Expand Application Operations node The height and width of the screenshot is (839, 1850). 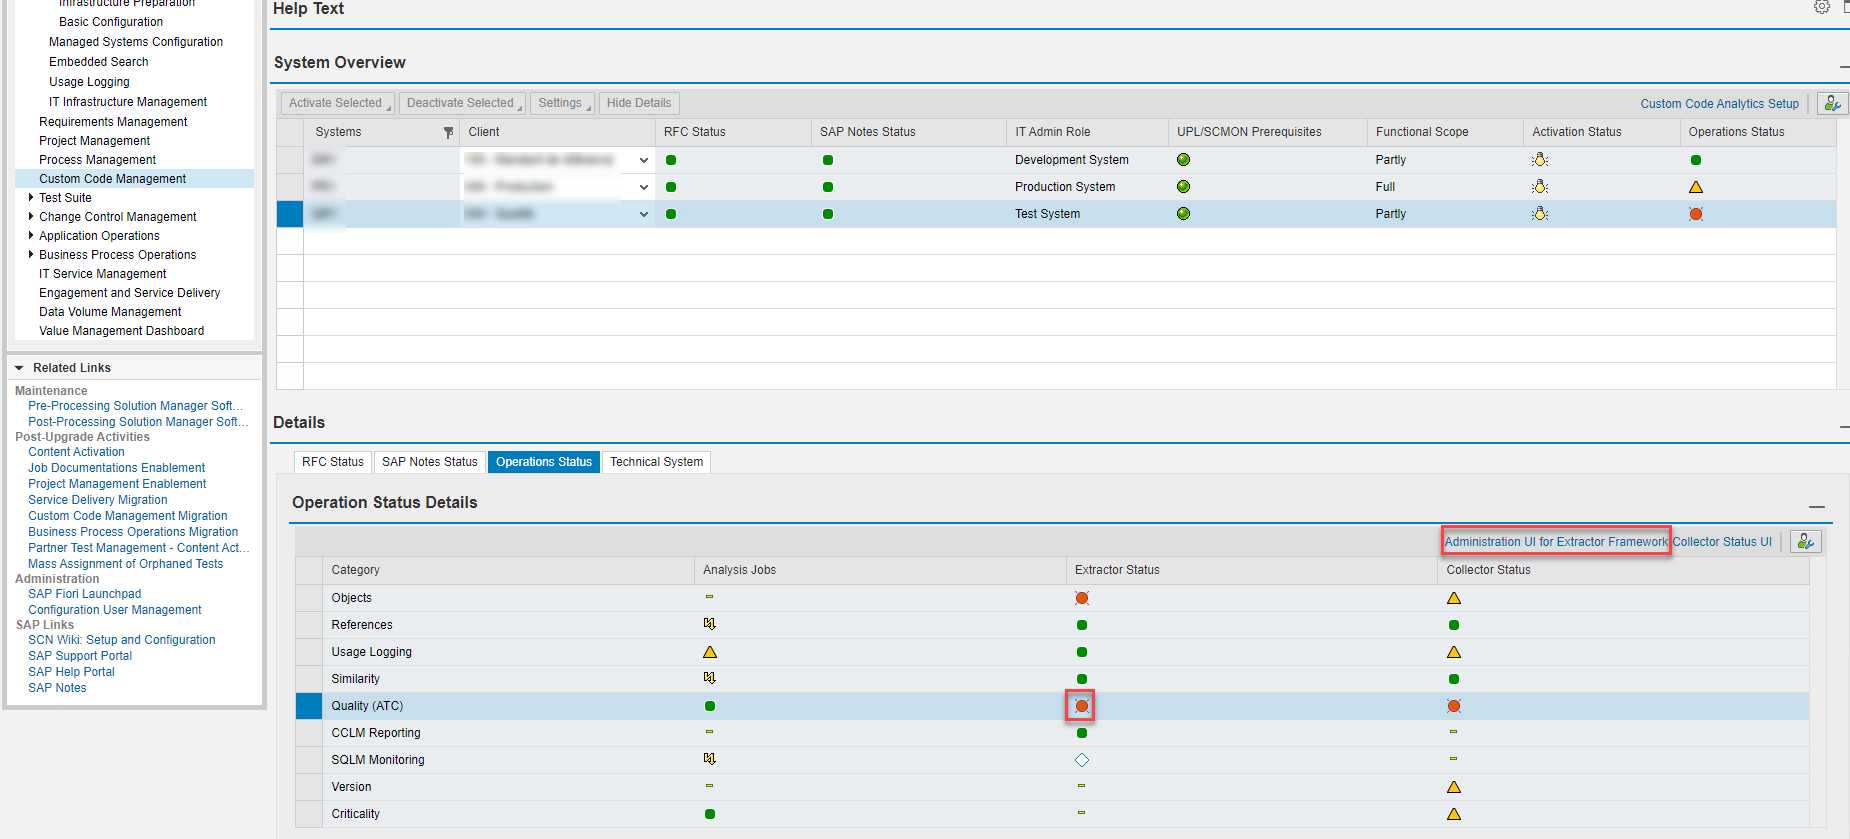pyautogui.click(x=31, y=236)
